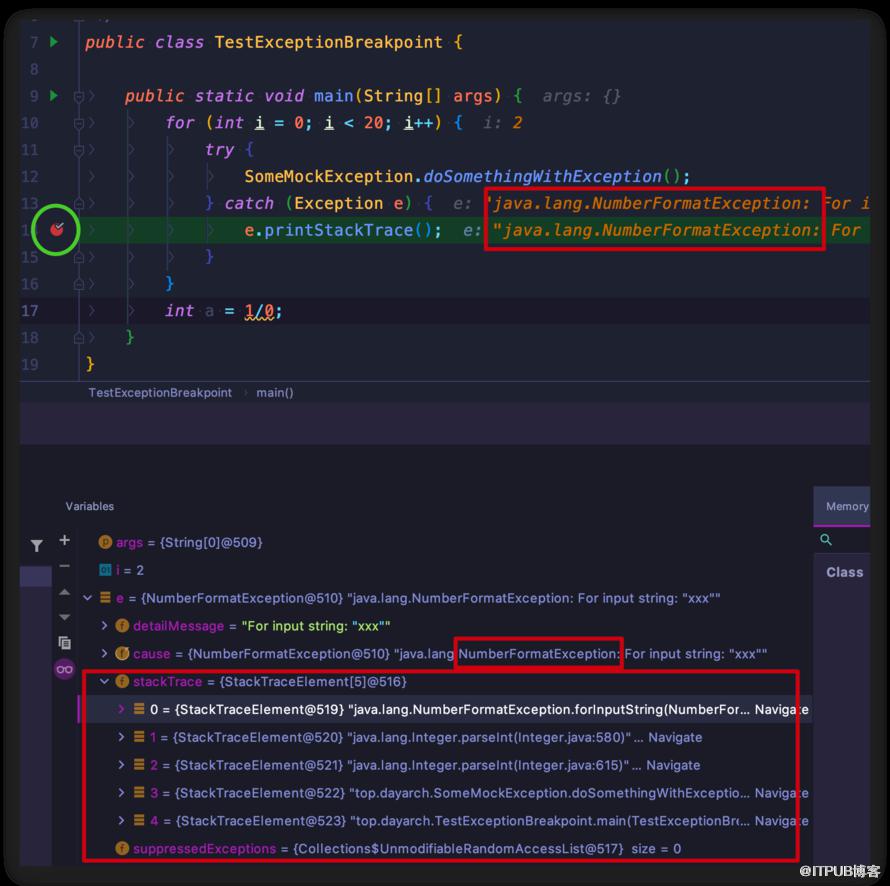Viewport: 890px width, 886px height.
Task: Run the main method from gutter arrow
Action: click(54, 95)
